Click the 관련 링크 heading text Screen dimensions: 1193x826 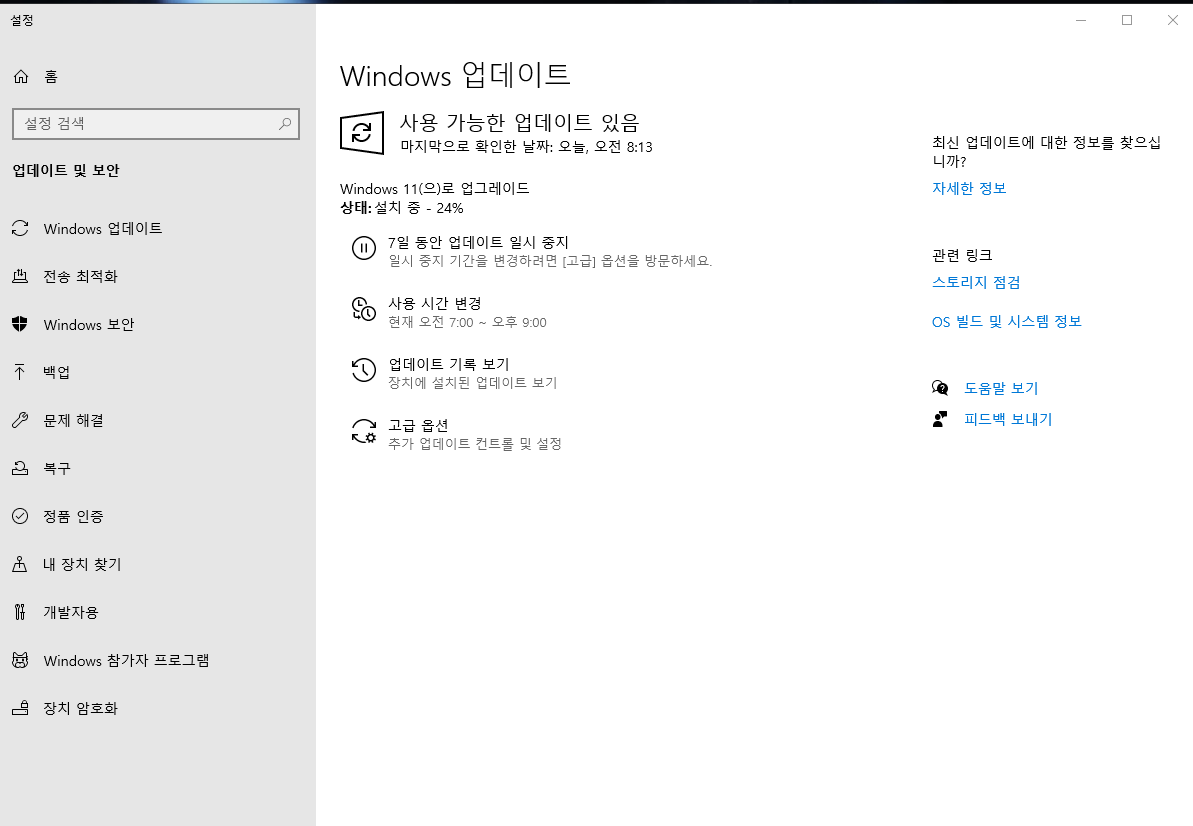[962, 255]
